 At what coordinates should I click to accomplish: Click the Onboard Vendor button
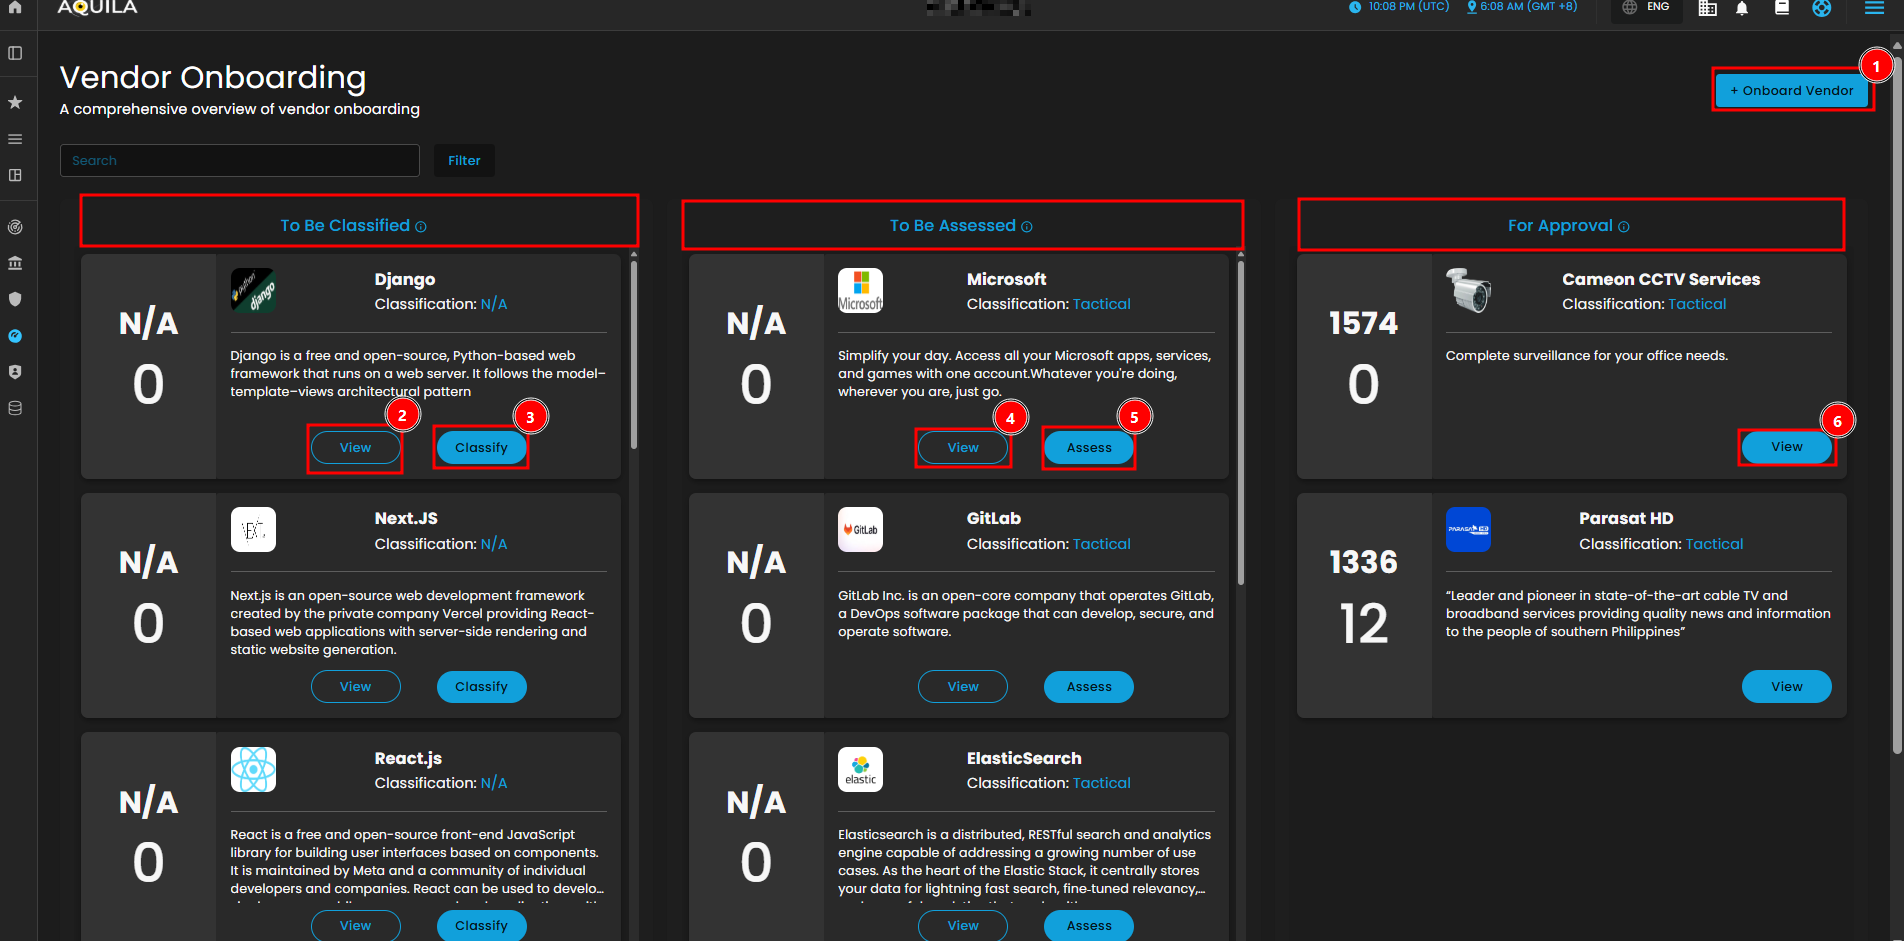click(x=1791, y=90)
